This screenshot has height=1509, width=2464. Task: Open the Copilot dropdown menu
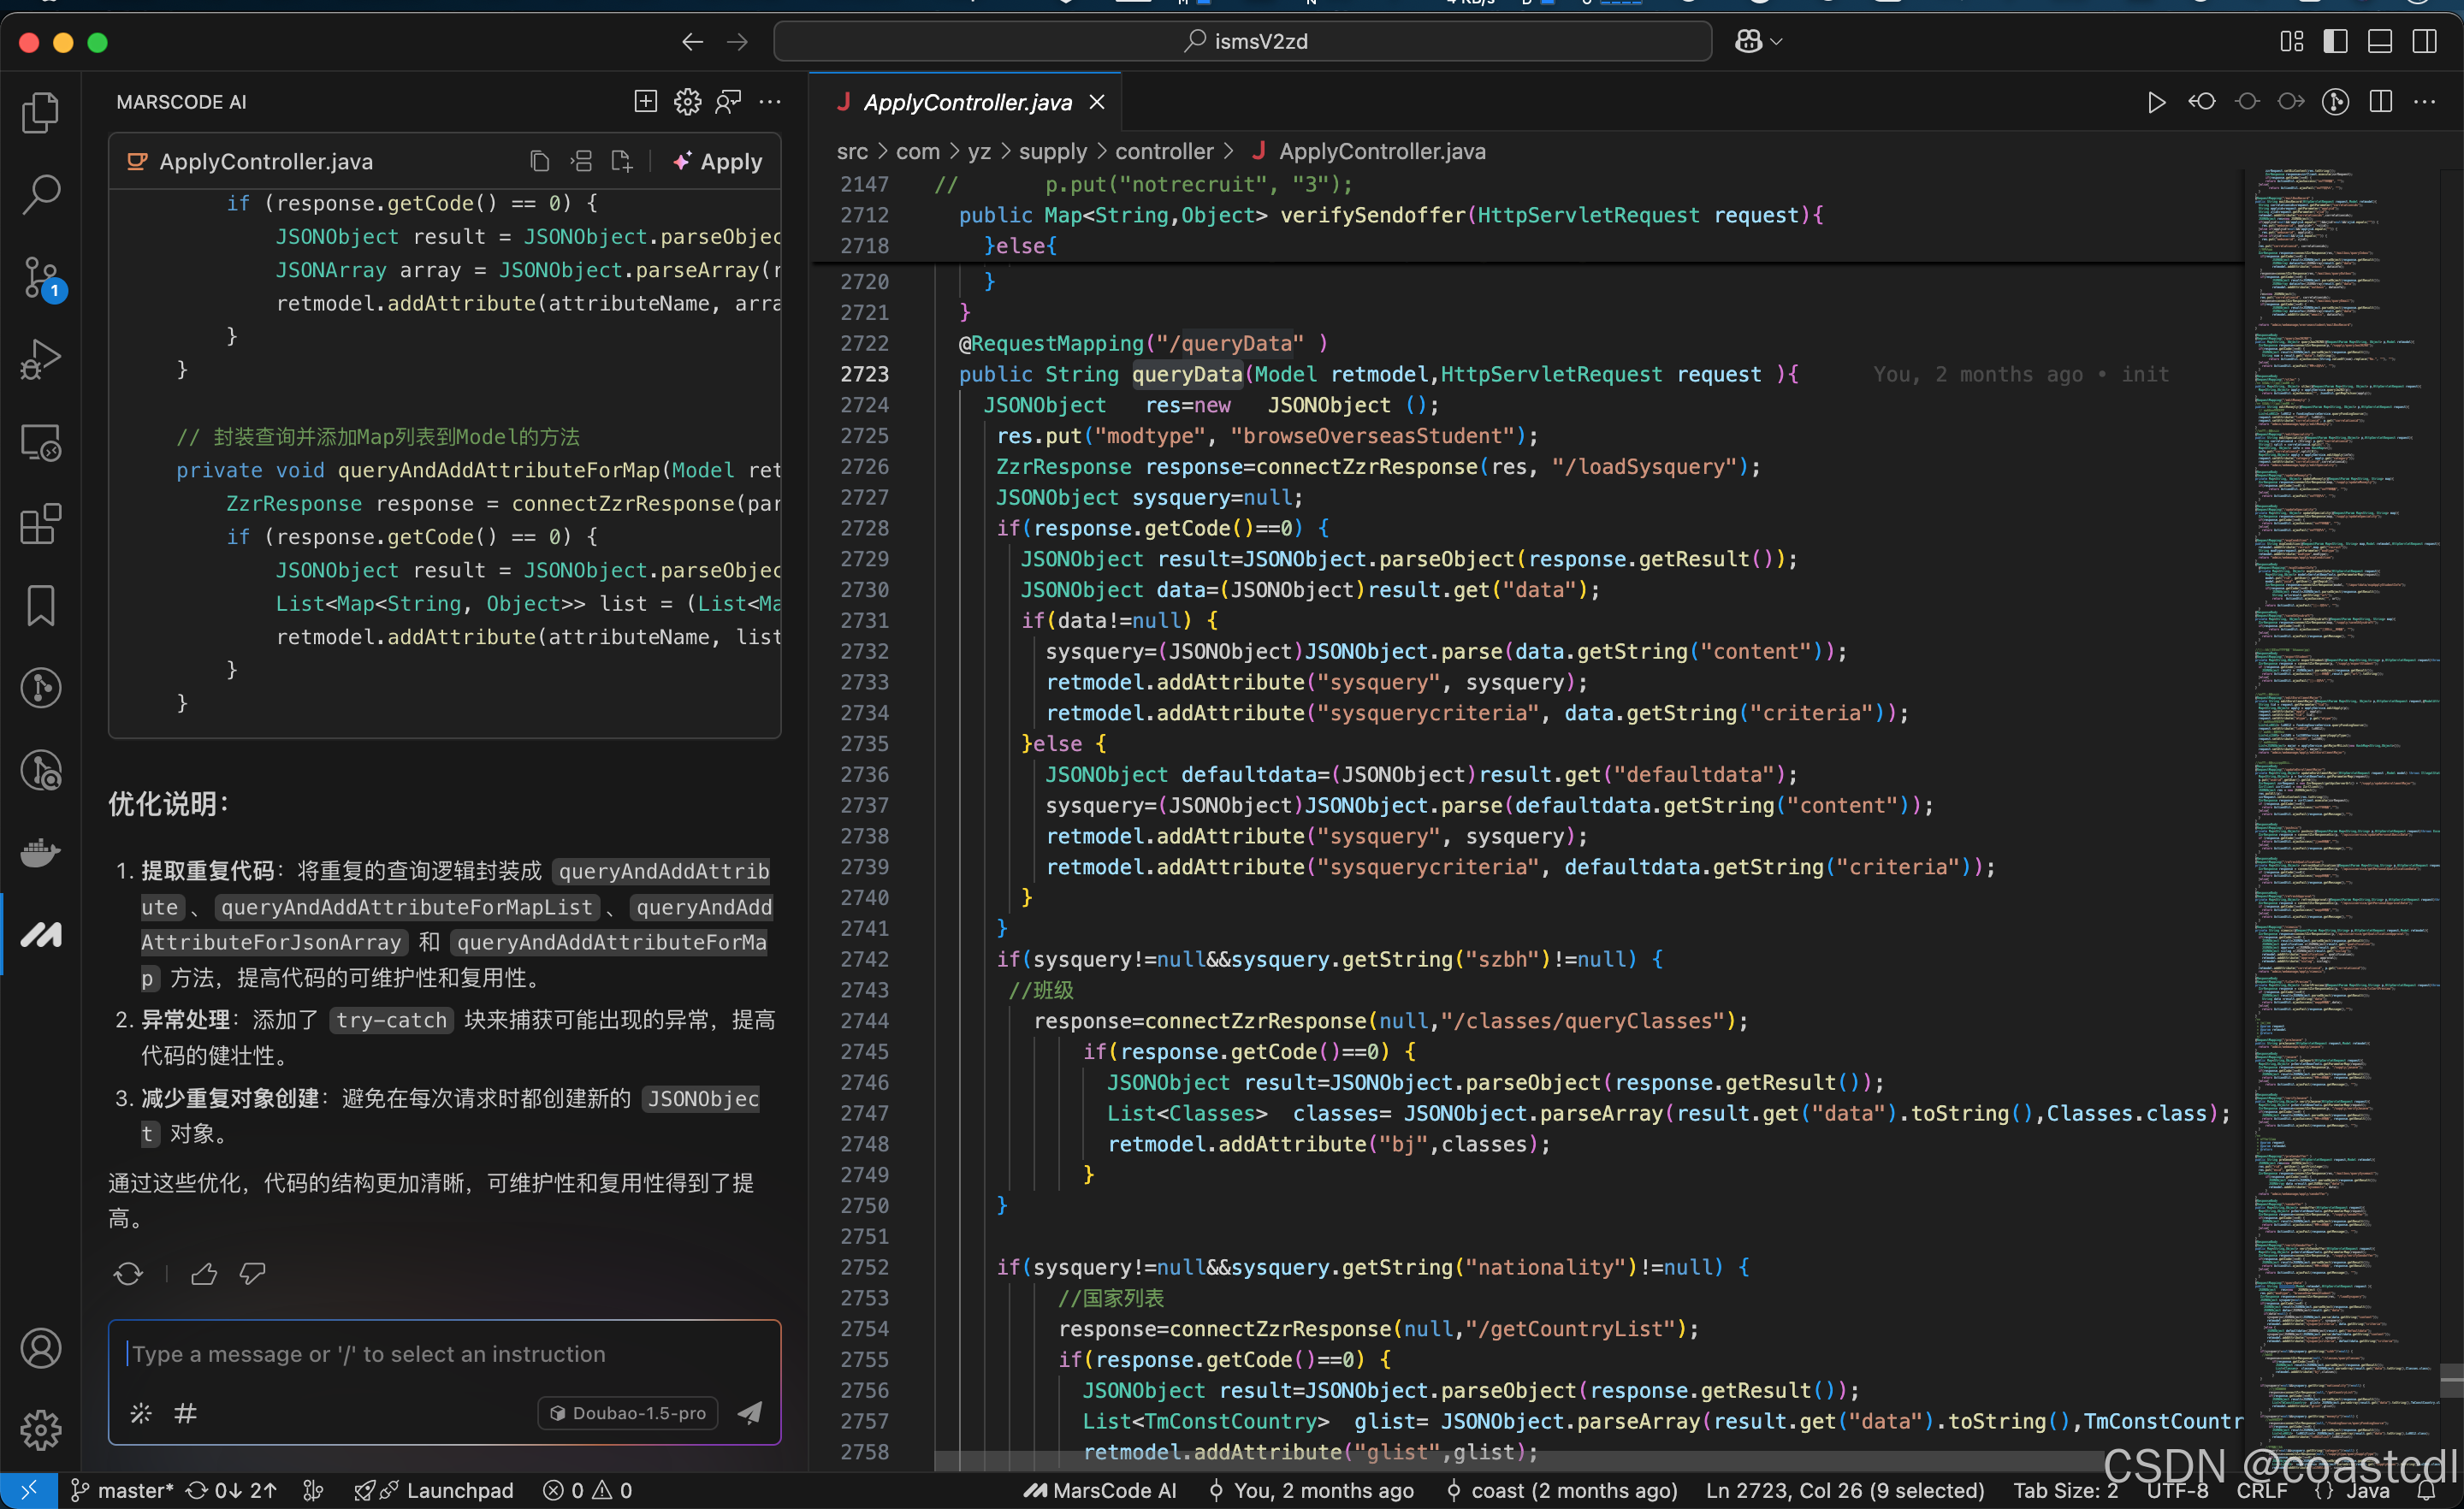[x=1759, y=41]
